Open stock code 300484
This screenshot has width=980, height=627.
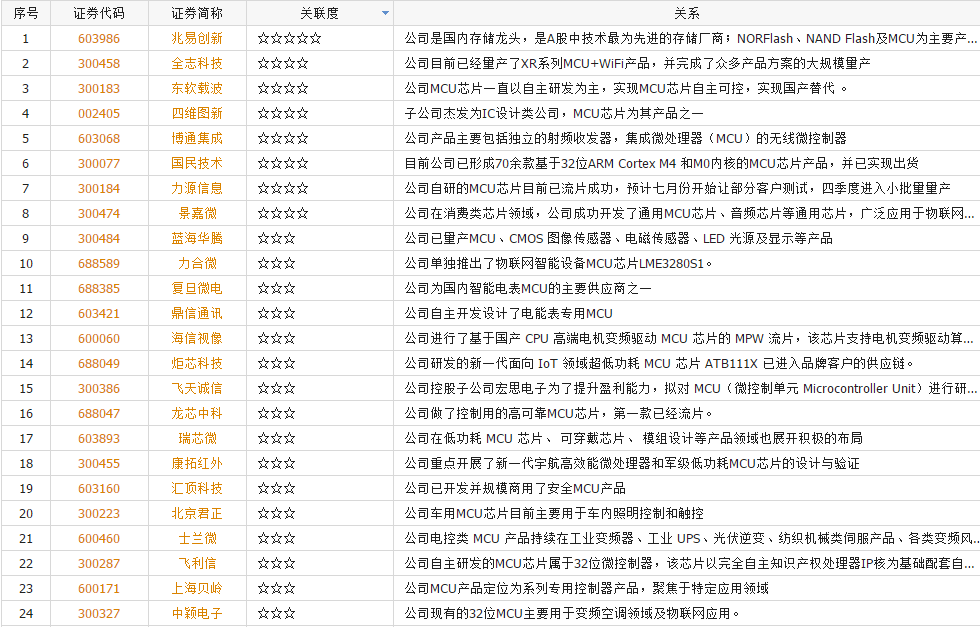point(99,238)
